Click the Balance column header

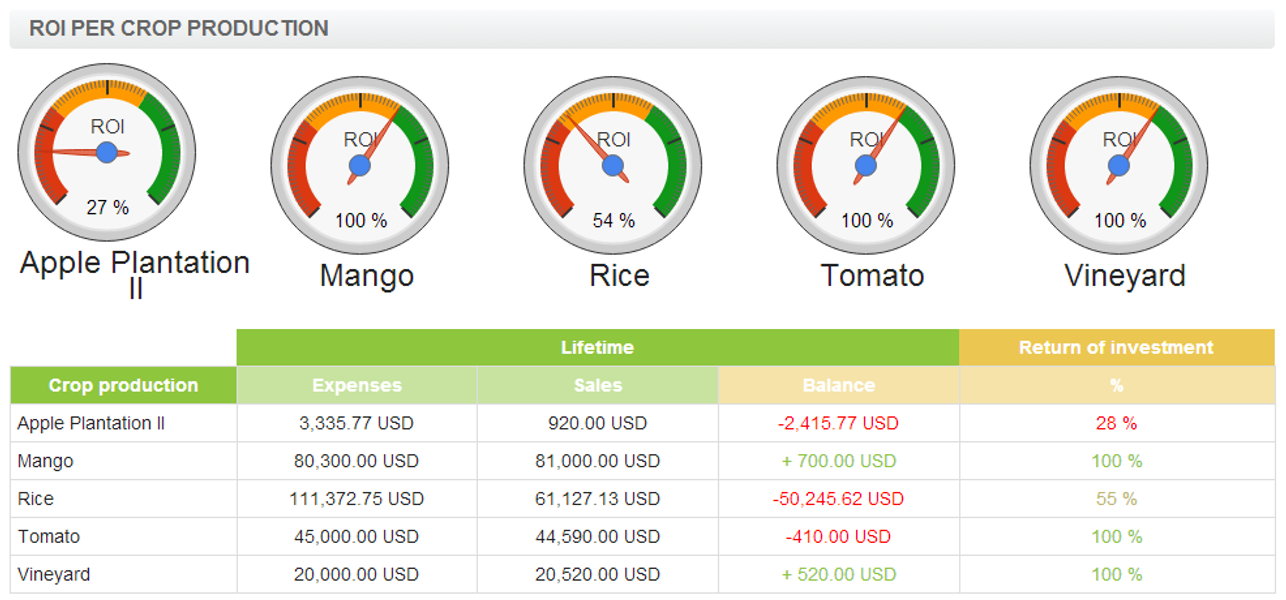click(x=838, y=386)
